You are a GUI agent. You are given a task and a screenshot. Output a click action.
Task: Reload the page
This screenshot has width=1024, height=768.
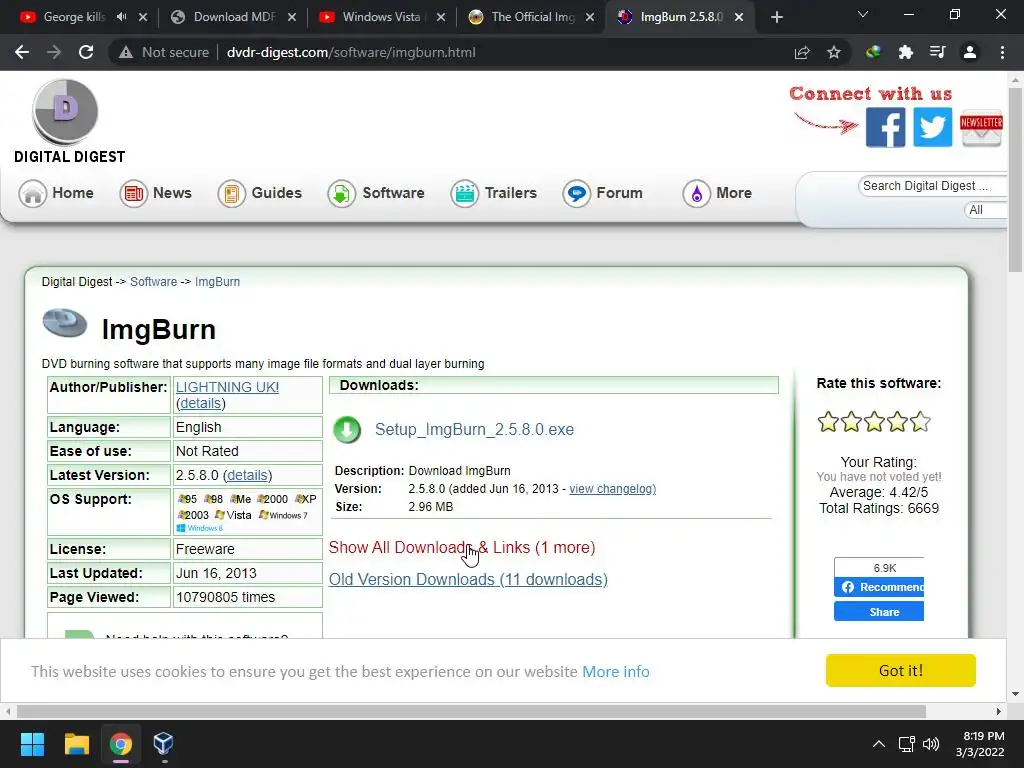click(86, 52)
